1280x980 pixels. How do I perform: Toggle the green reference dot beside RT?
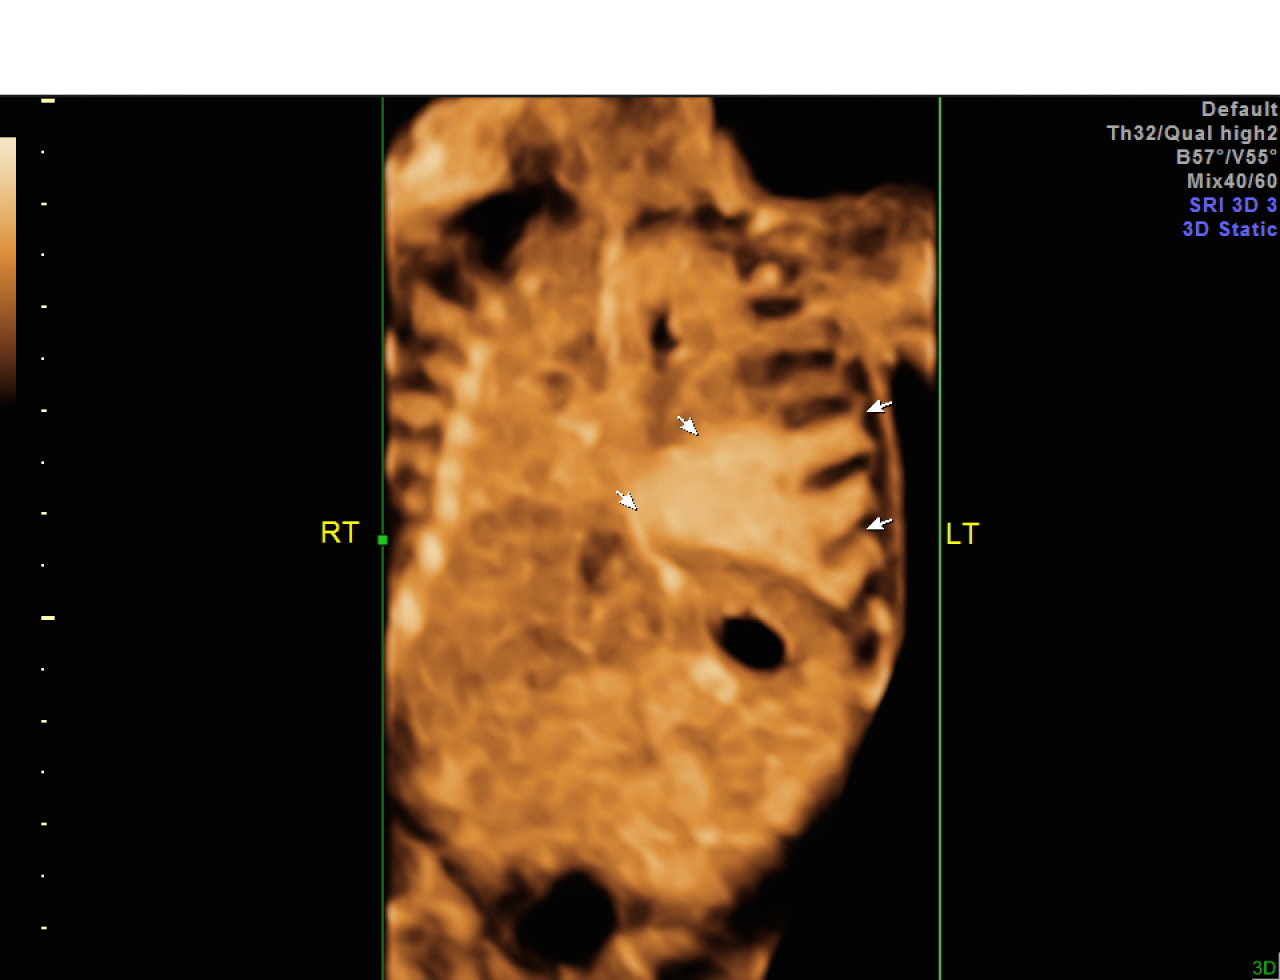pos(381,541)
